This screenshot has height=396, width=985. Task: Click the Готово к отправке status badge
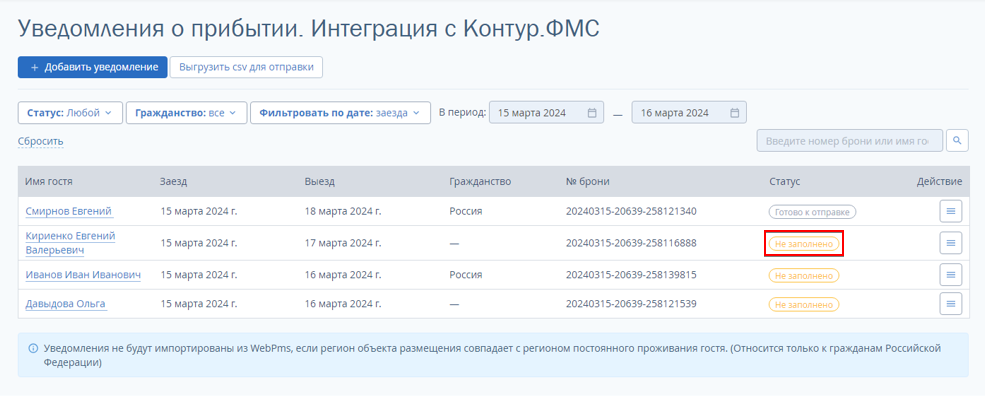pyautogui.click(x=812, y=212)
